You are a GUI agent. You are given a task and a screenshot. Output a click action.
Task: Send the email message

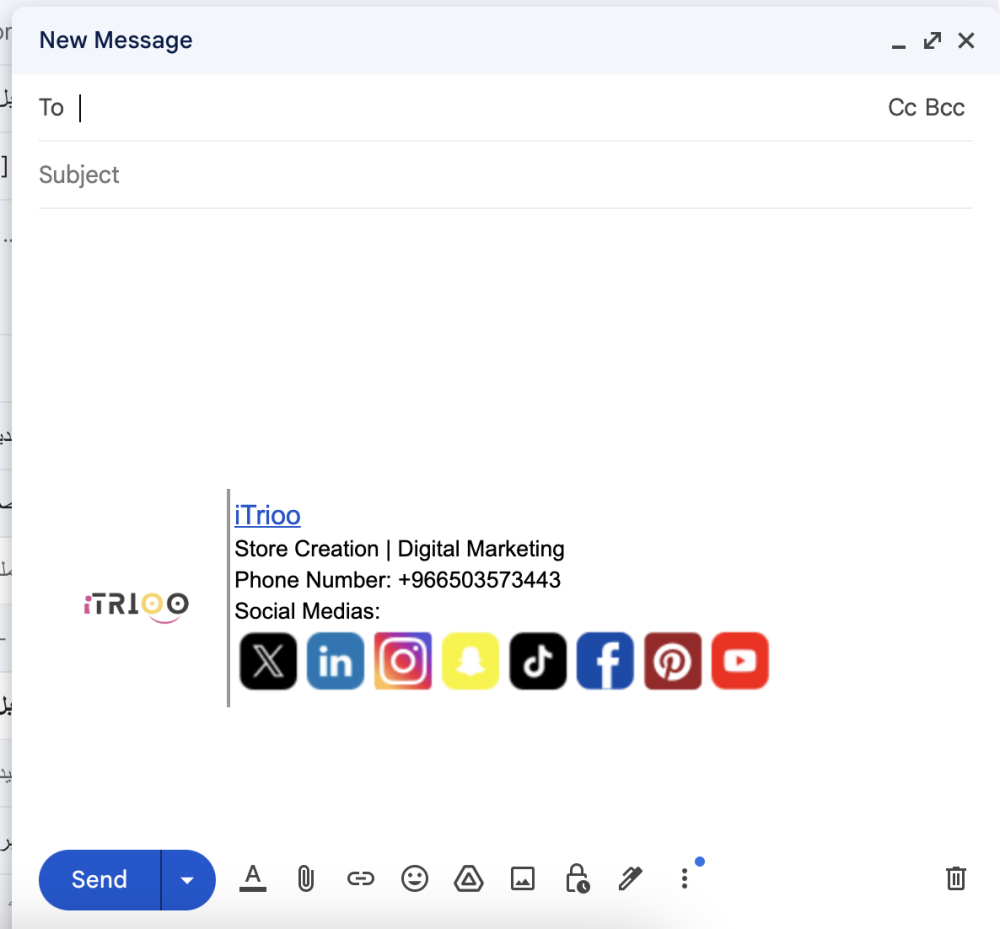99,880
